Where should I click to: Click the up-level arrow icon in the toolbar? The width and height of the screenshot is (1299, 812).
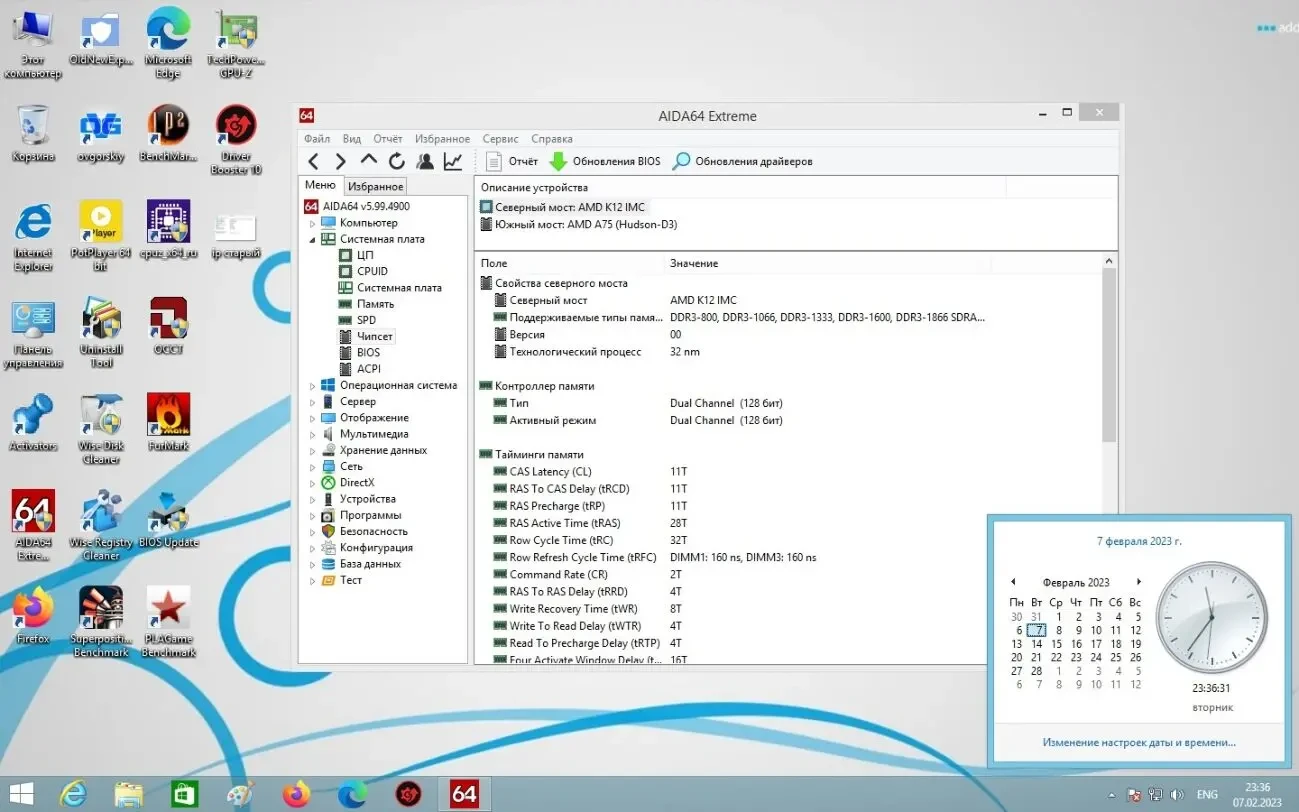(x=367, y=160)
